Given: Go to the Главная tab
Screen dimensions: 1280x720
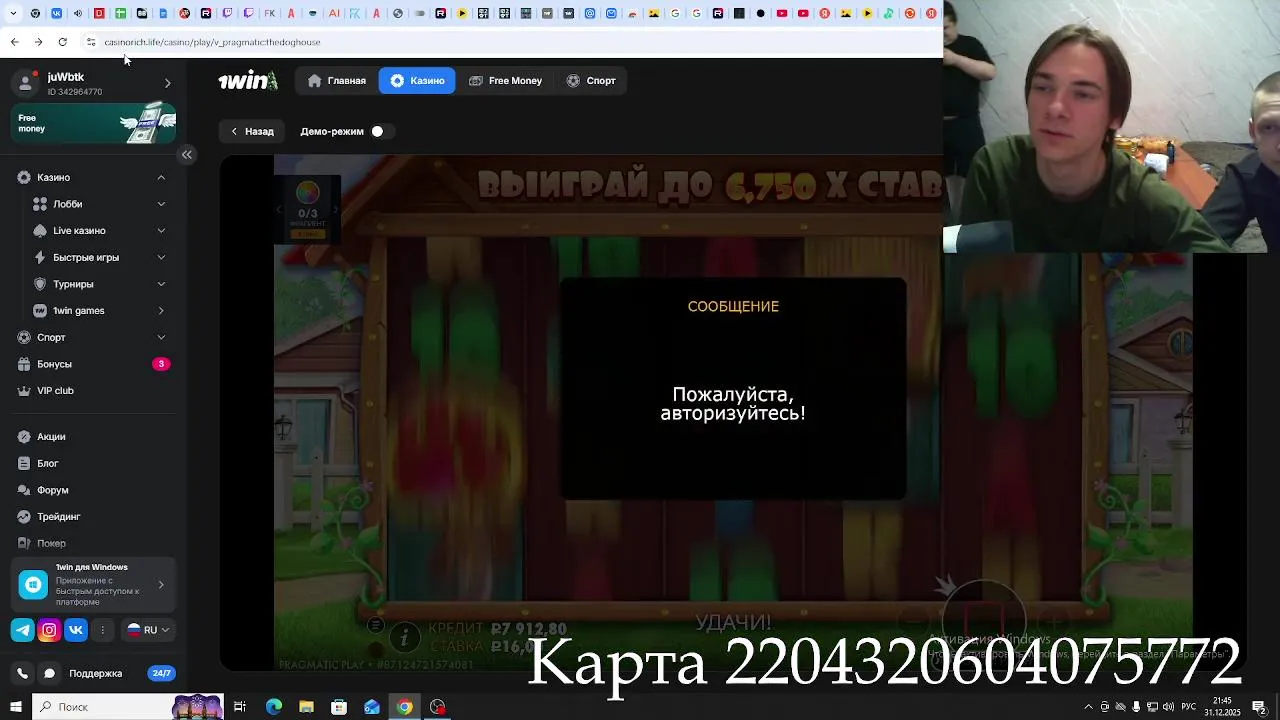Looking at the screenshot, I should tap(337, 81).
